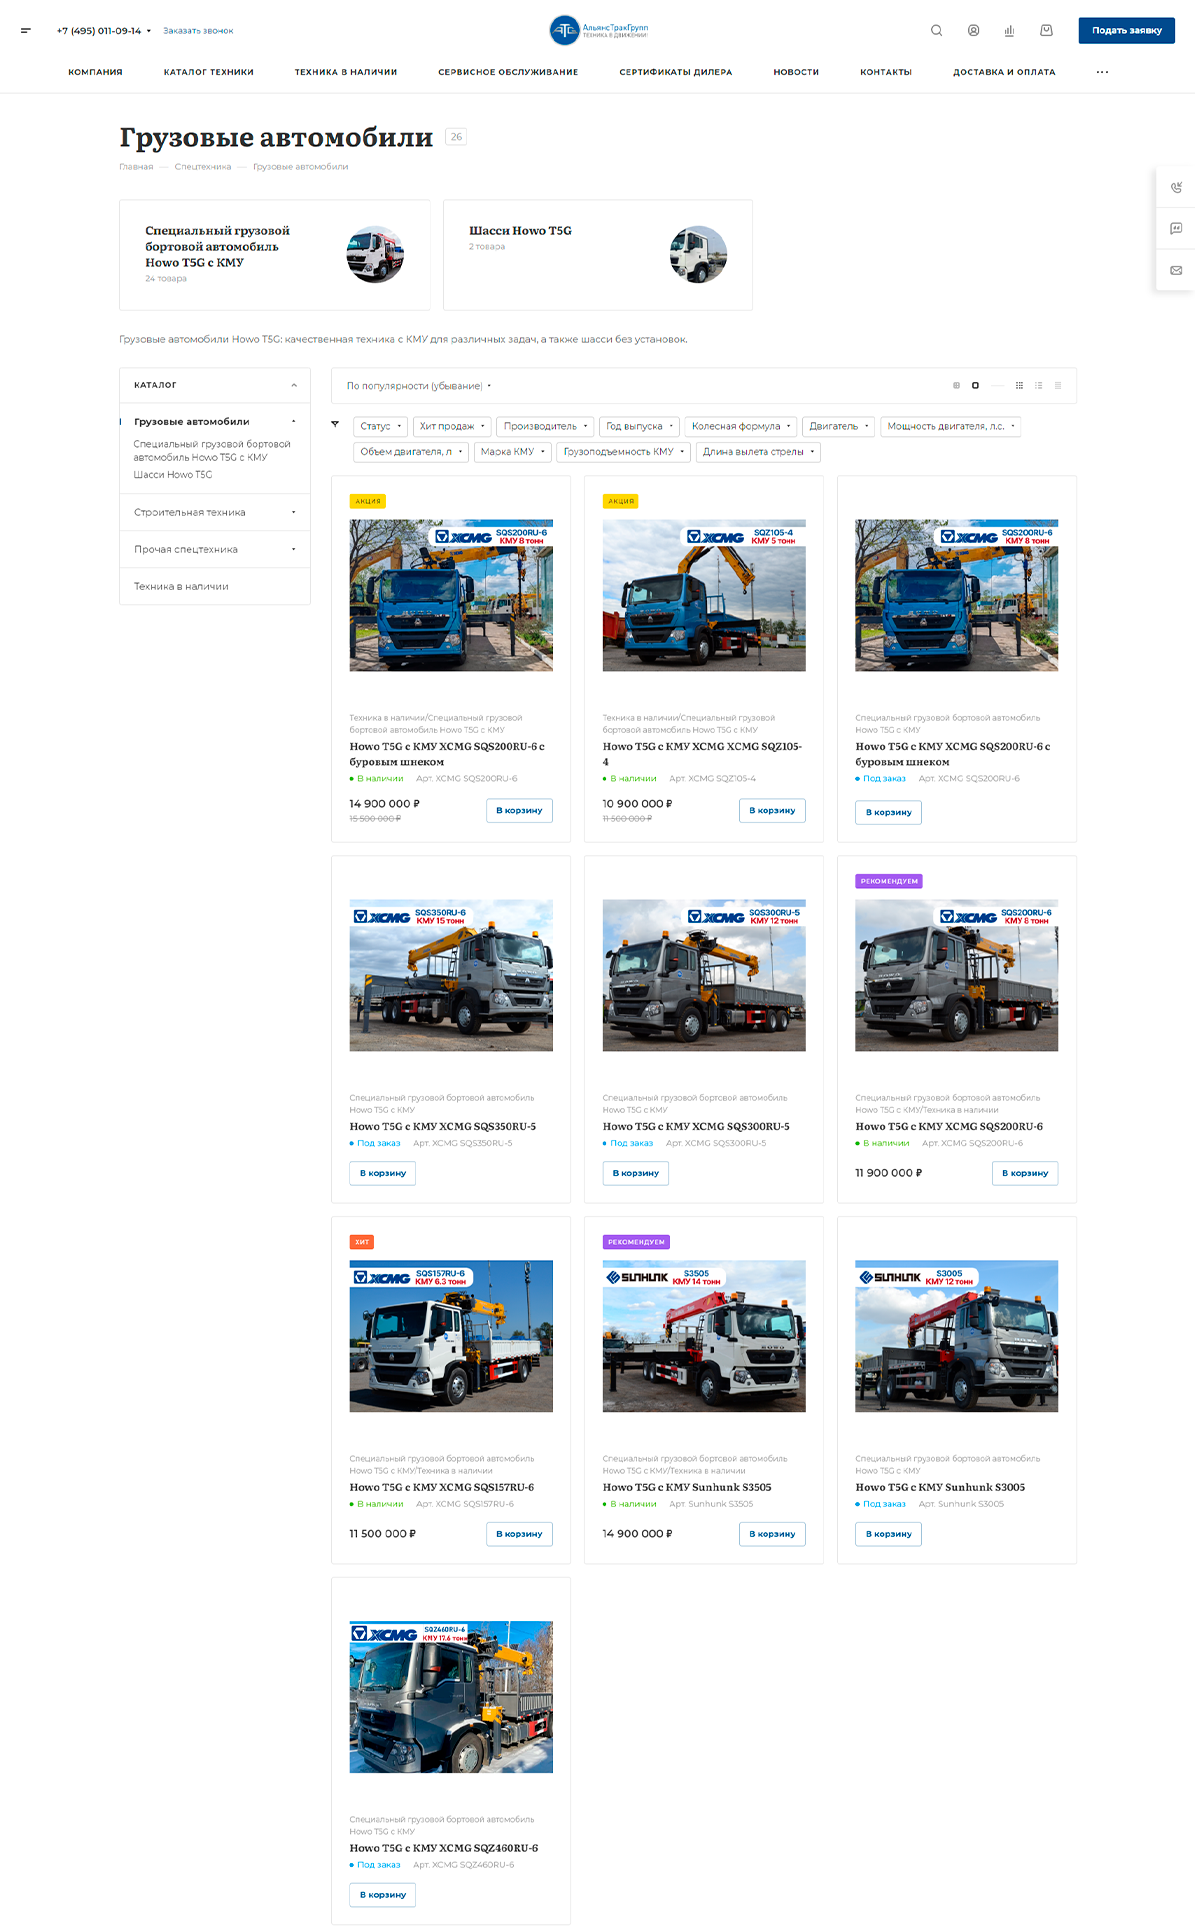The image size is (1195, 1926).
Task: Open the hamburger menu icon
Action: click(26, 31)
